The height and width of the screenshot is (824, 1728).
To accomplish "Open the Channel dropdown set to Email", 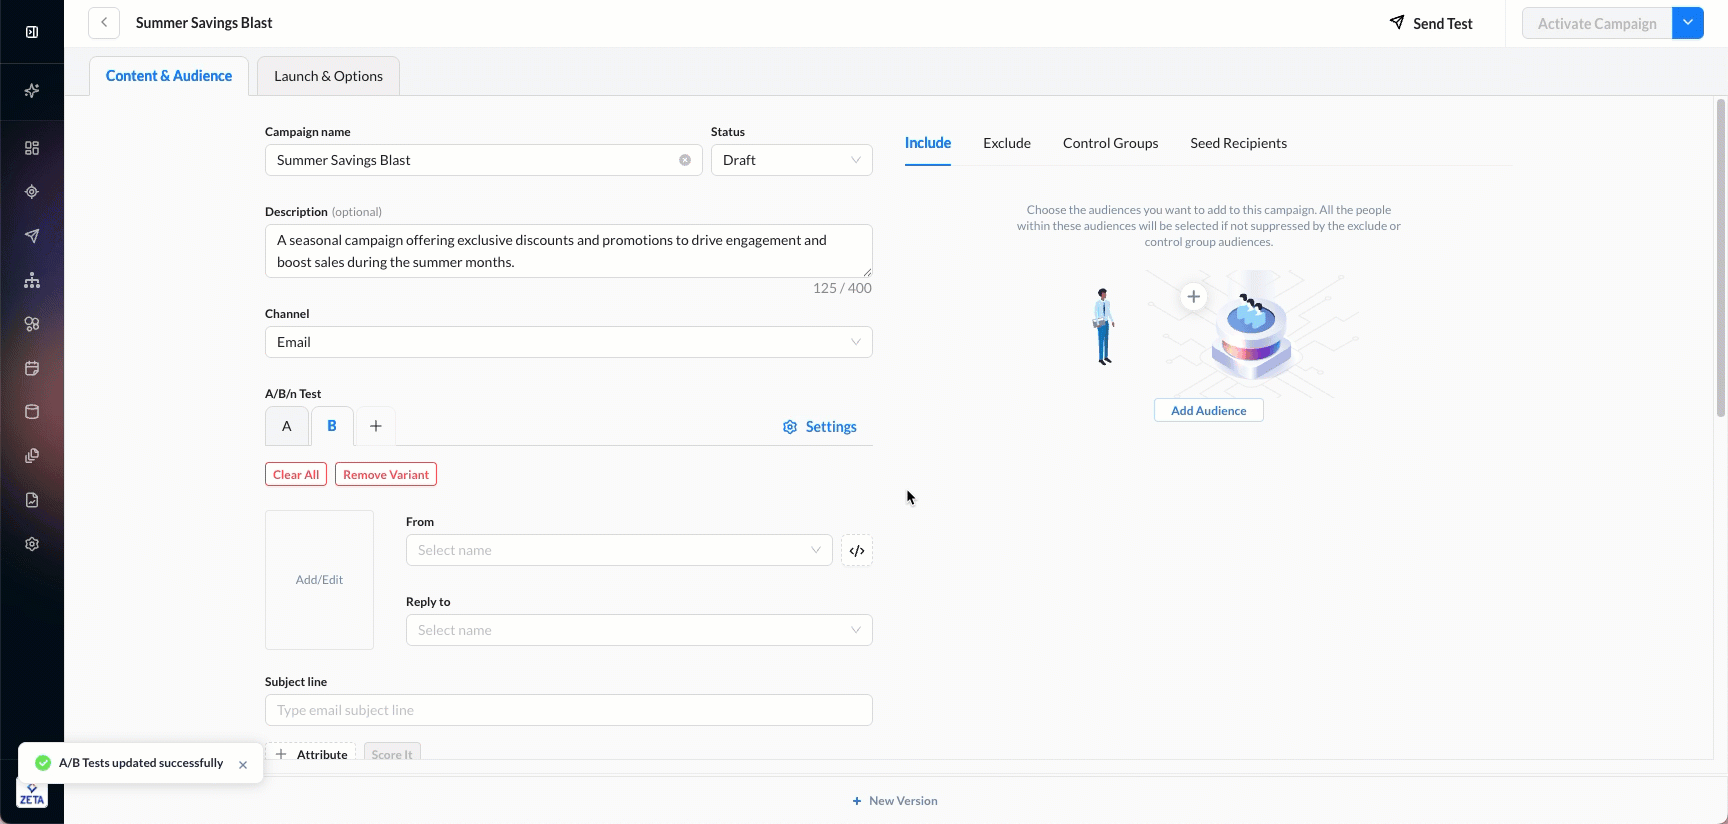I will click(x=568, y=342).
